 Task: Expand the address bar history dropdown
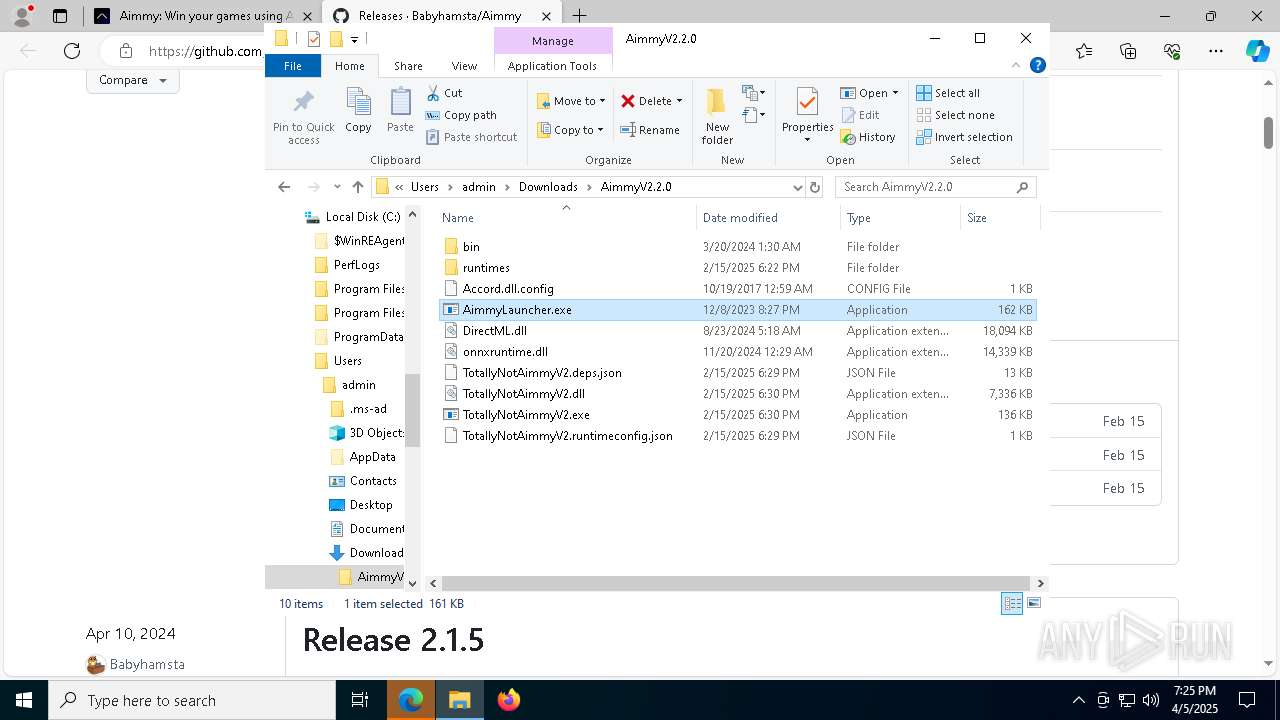[x=797, y=187]
